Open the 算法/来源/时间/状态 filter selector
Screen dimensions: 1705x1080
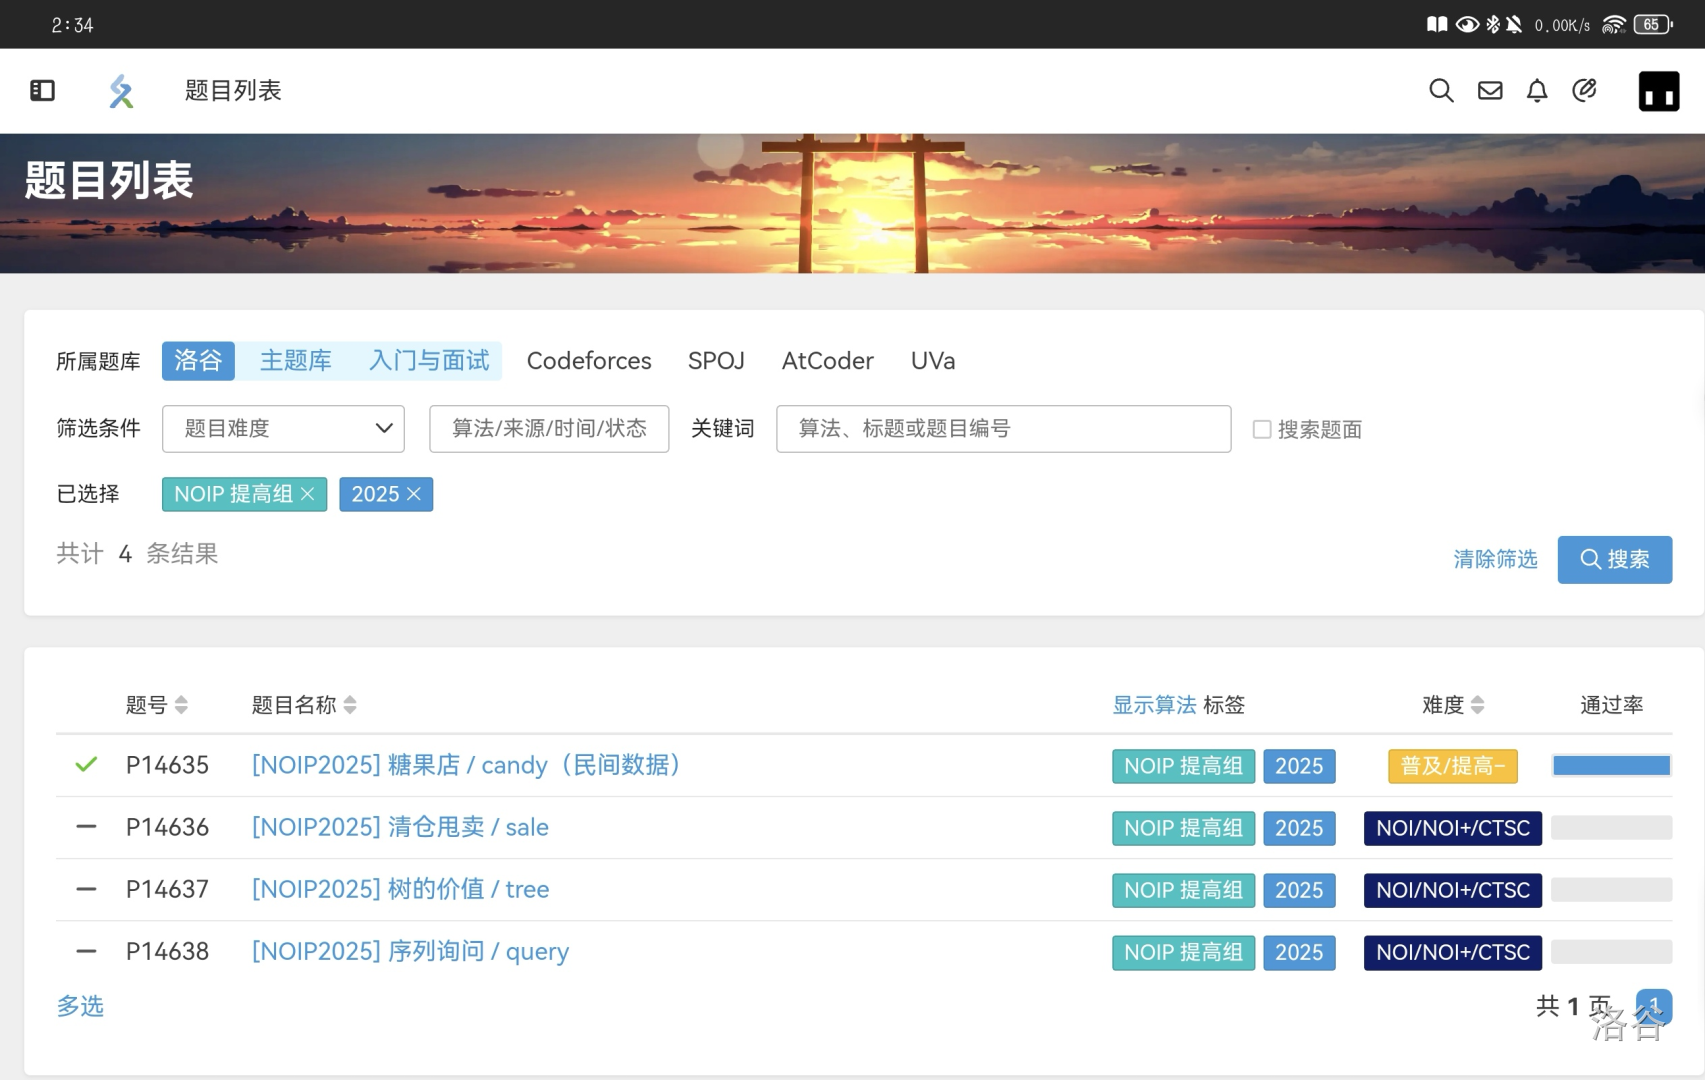tap(549, 429)
